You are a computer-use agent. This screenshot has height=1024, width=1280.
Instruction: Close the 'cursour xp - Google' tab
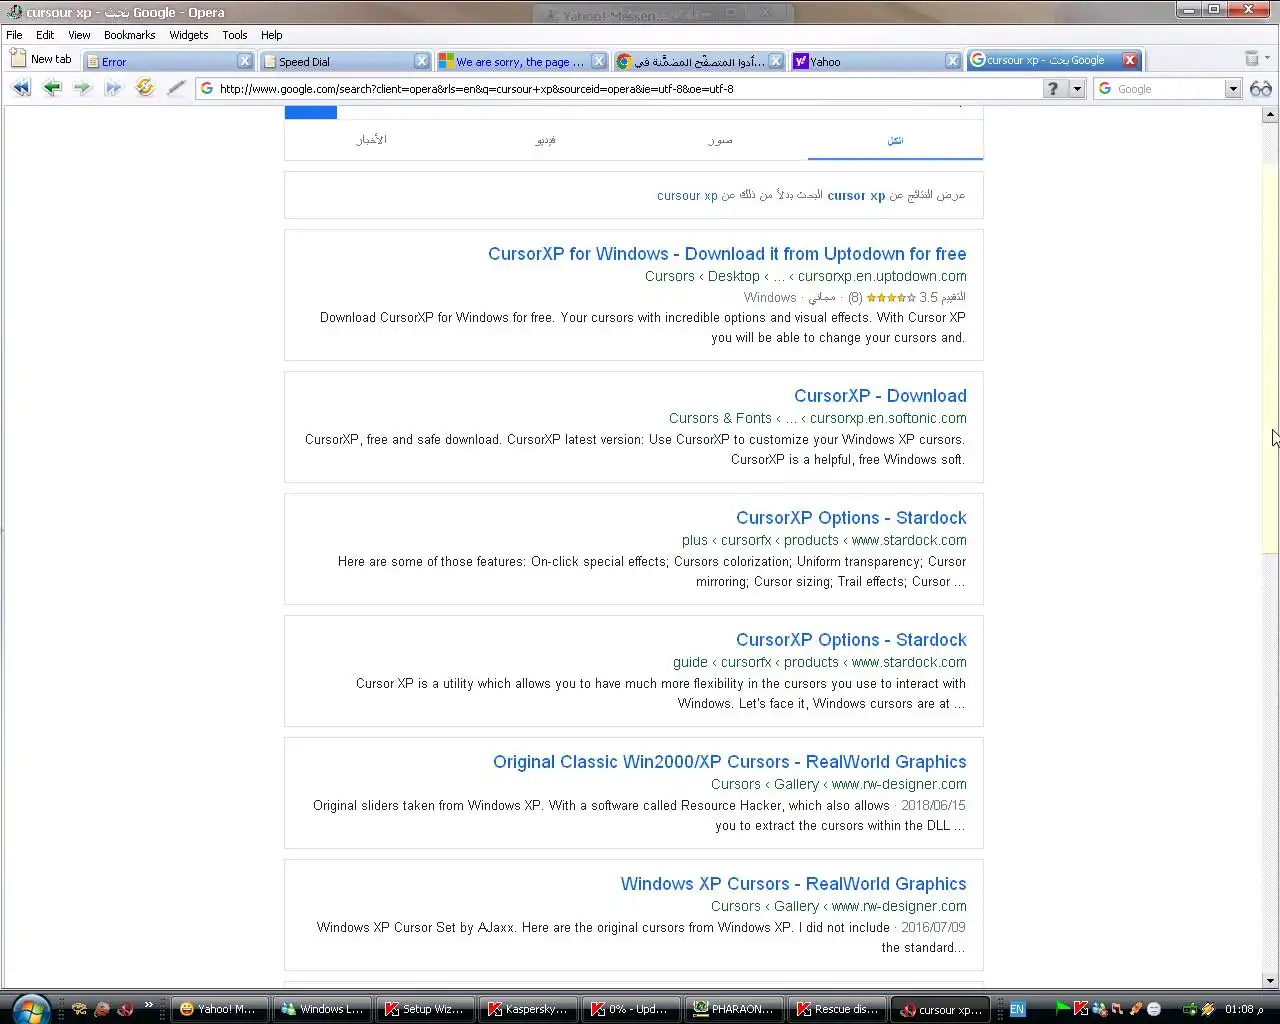[1130, 60]
